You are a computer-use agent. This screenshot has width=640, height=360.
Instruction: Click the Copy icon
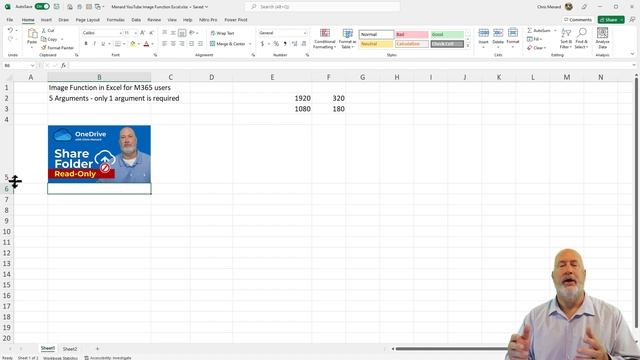point(44,39)
